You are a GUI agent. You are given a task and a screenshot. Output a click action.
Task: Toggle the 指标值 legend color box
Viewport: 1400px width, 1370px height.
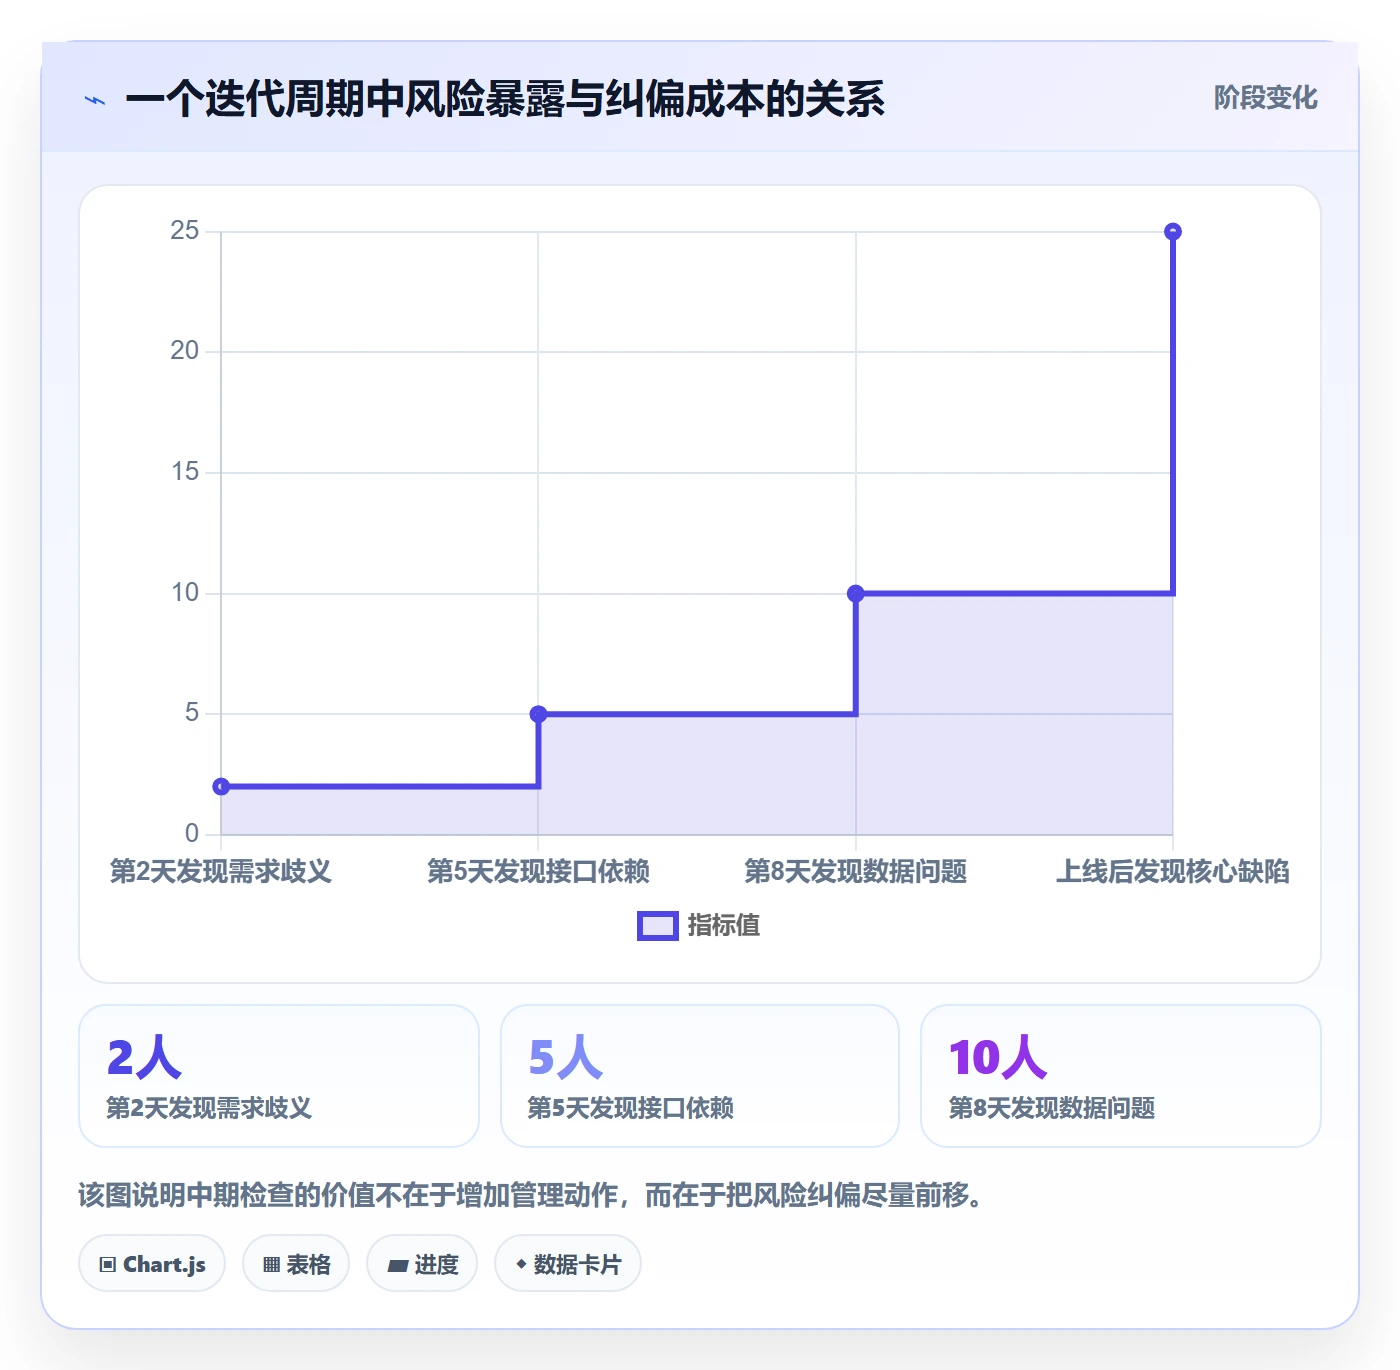(x=658, y=926)
